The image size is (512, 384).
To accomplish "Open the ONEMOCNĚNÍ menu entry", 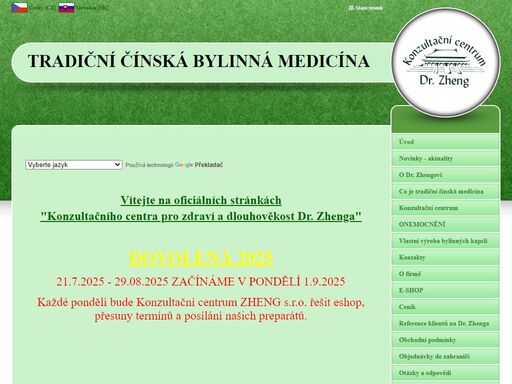I will coord(445,224).
